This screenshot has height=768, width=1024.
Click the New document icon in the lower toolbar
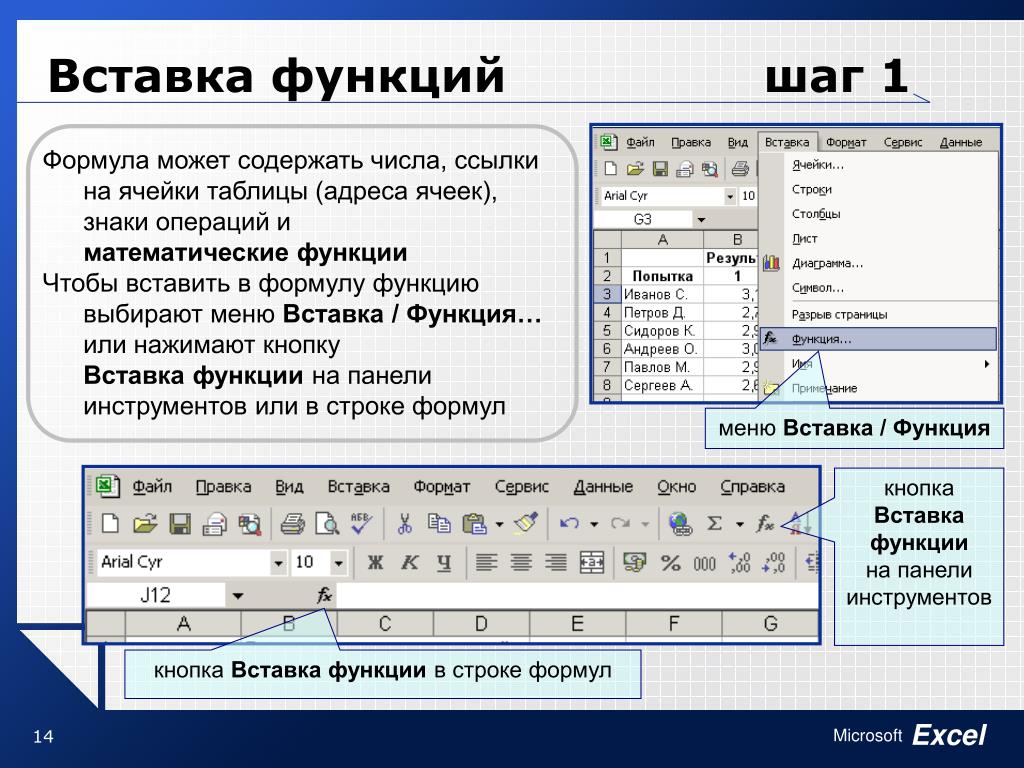110,523
